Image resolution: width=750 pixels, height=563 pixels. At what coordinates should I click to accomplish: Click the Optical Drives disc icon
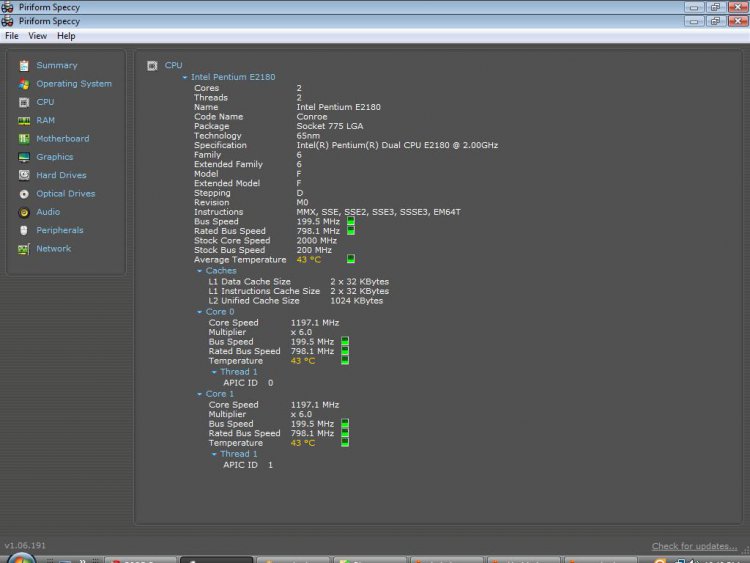click(x=24, y=194)
